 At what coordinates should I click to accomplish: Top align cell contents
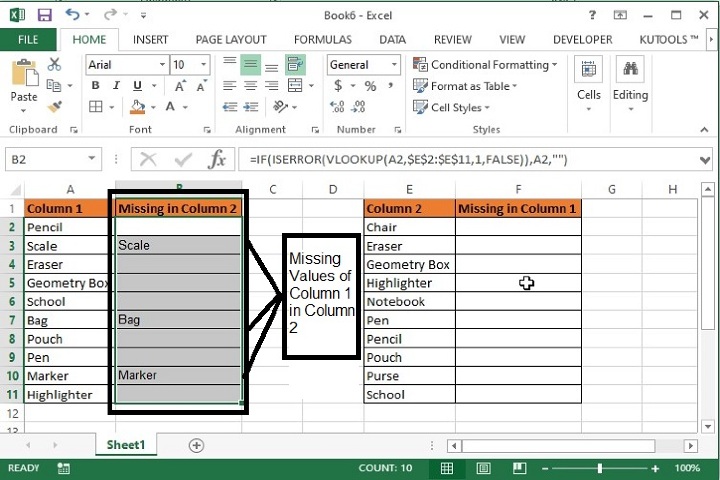[x=230, y=64]
